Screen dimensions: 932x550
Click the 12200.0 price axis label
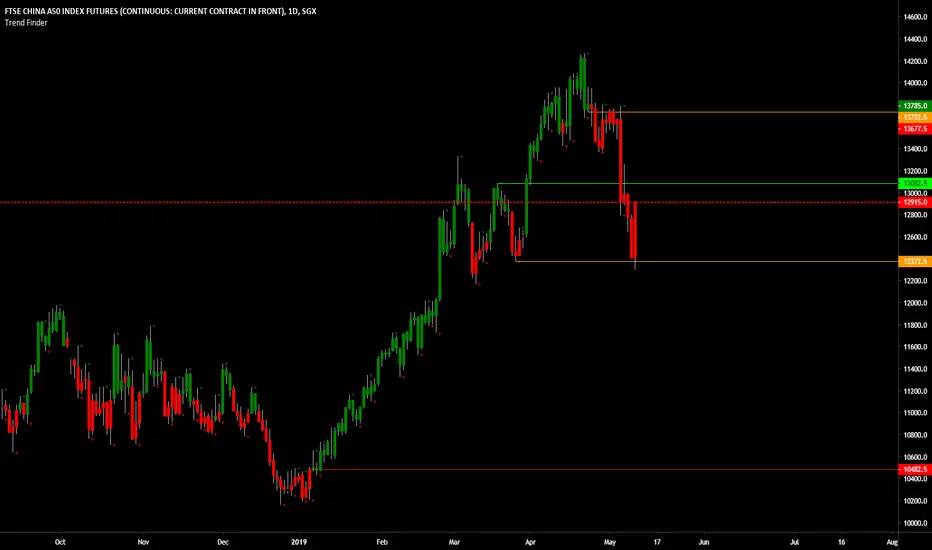tap(916, 281)
